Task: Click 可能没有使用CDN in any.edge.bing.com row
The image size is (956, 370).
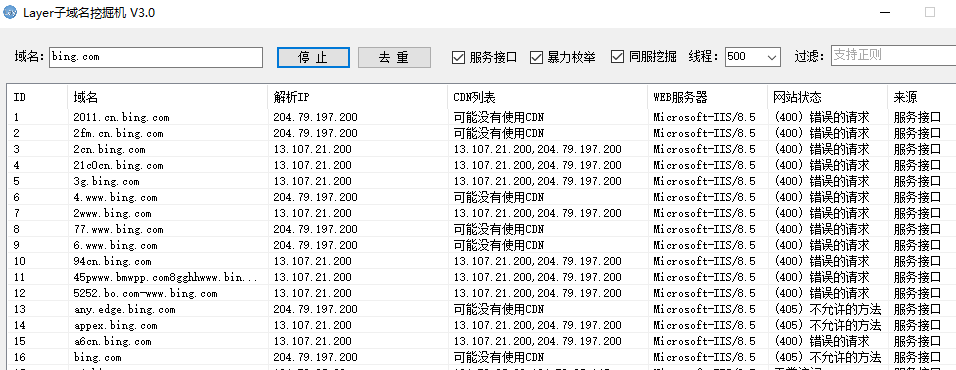Action: coord(499,310)
